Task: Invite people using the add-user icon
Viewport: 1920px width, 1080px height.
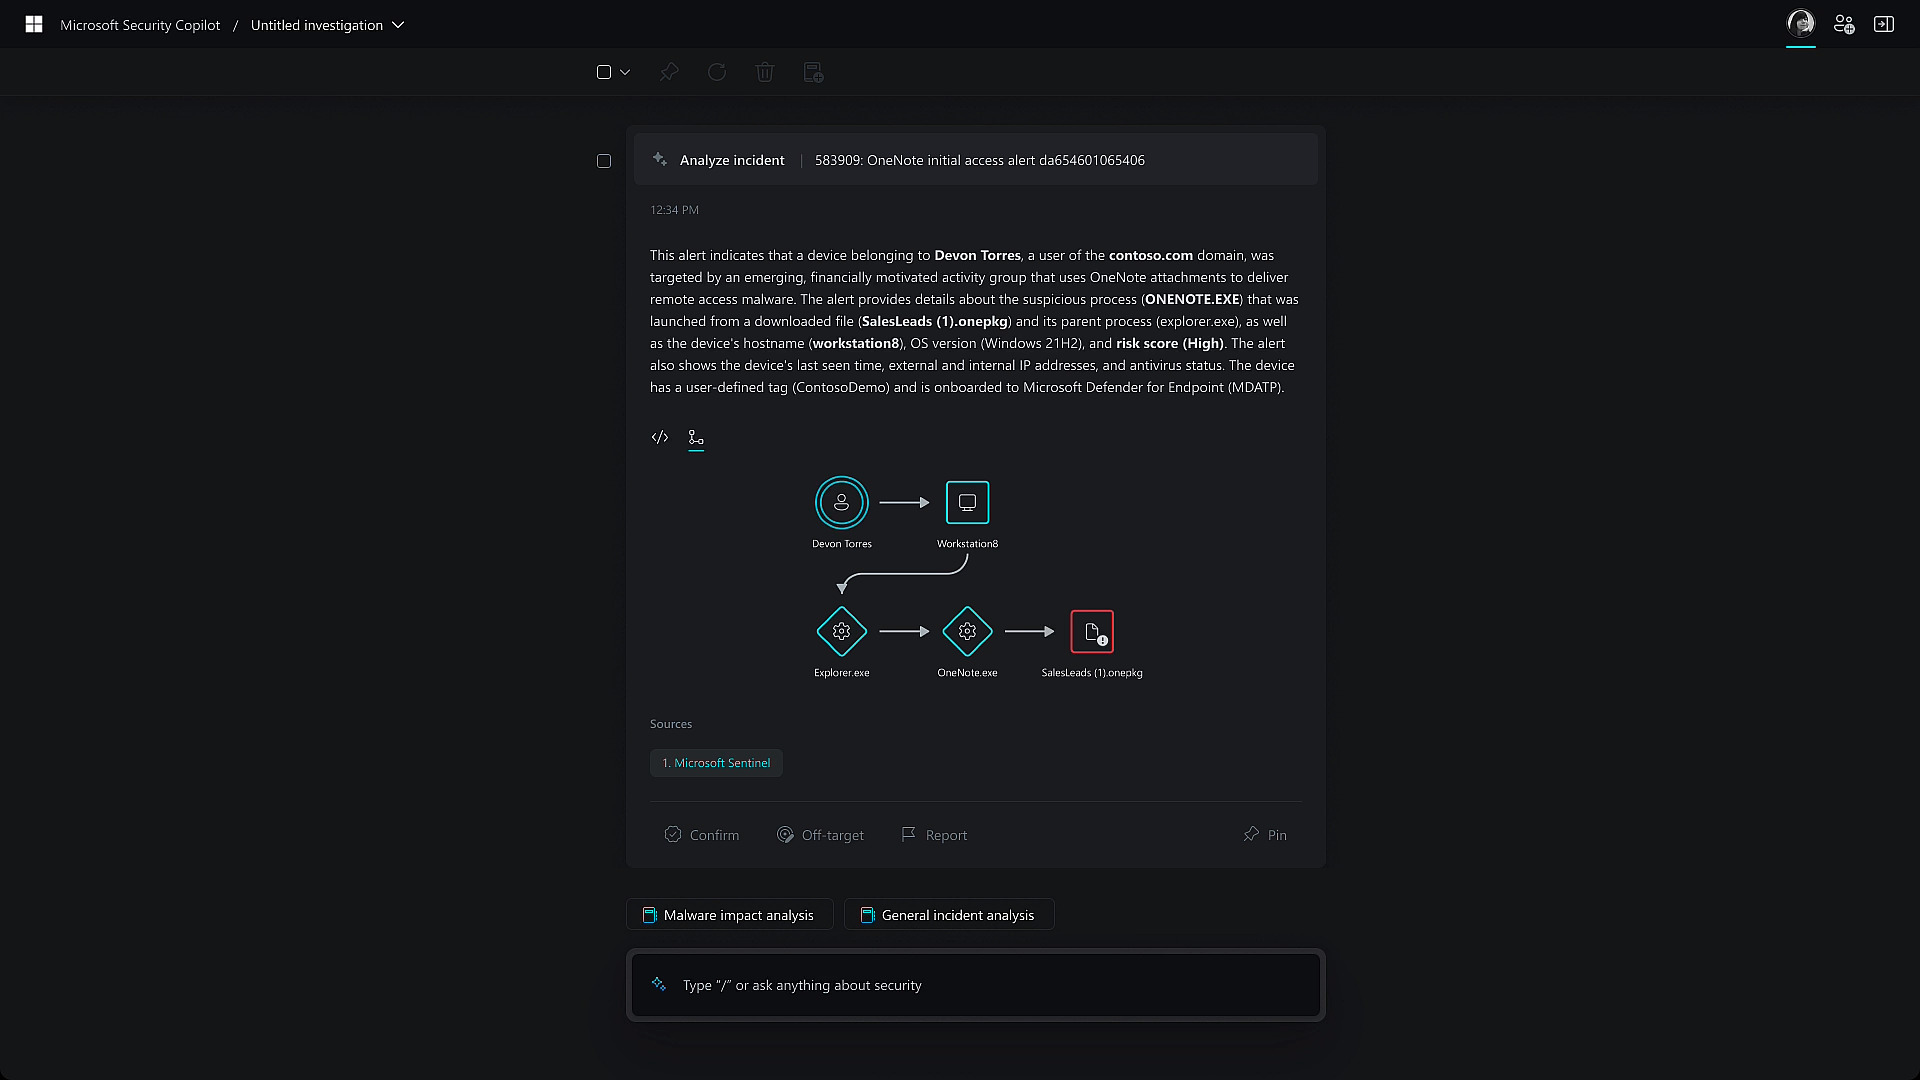Action: pos(1845,24)
